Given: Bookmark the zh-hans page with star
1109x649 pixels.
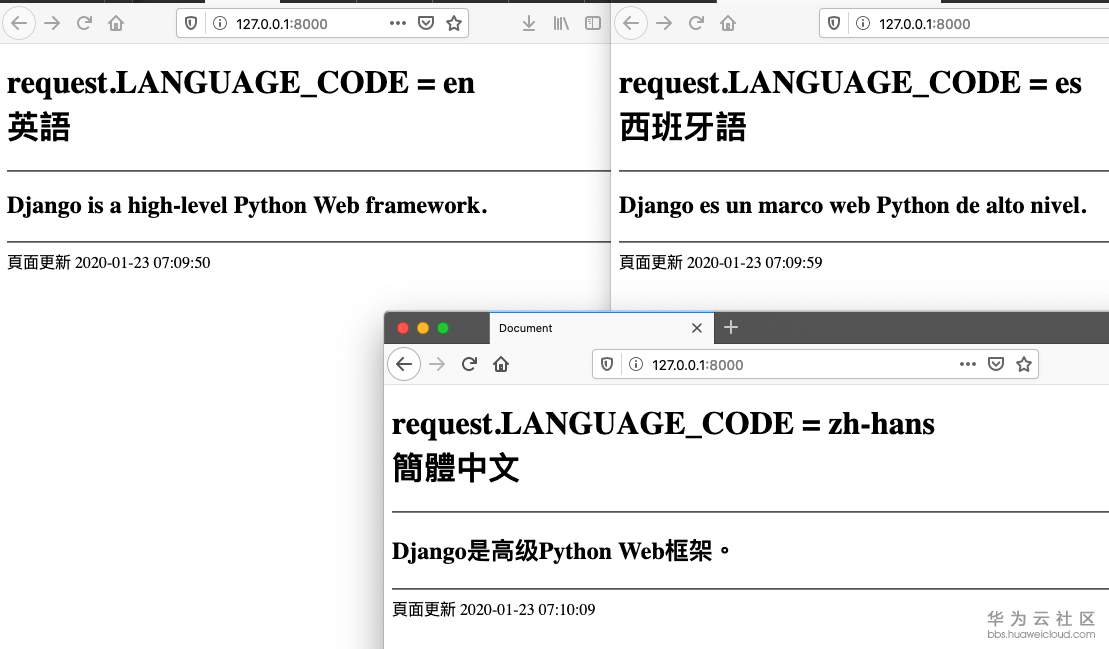Looking at the screenshot, I should pyautogui.click(x=1023, y=364).
